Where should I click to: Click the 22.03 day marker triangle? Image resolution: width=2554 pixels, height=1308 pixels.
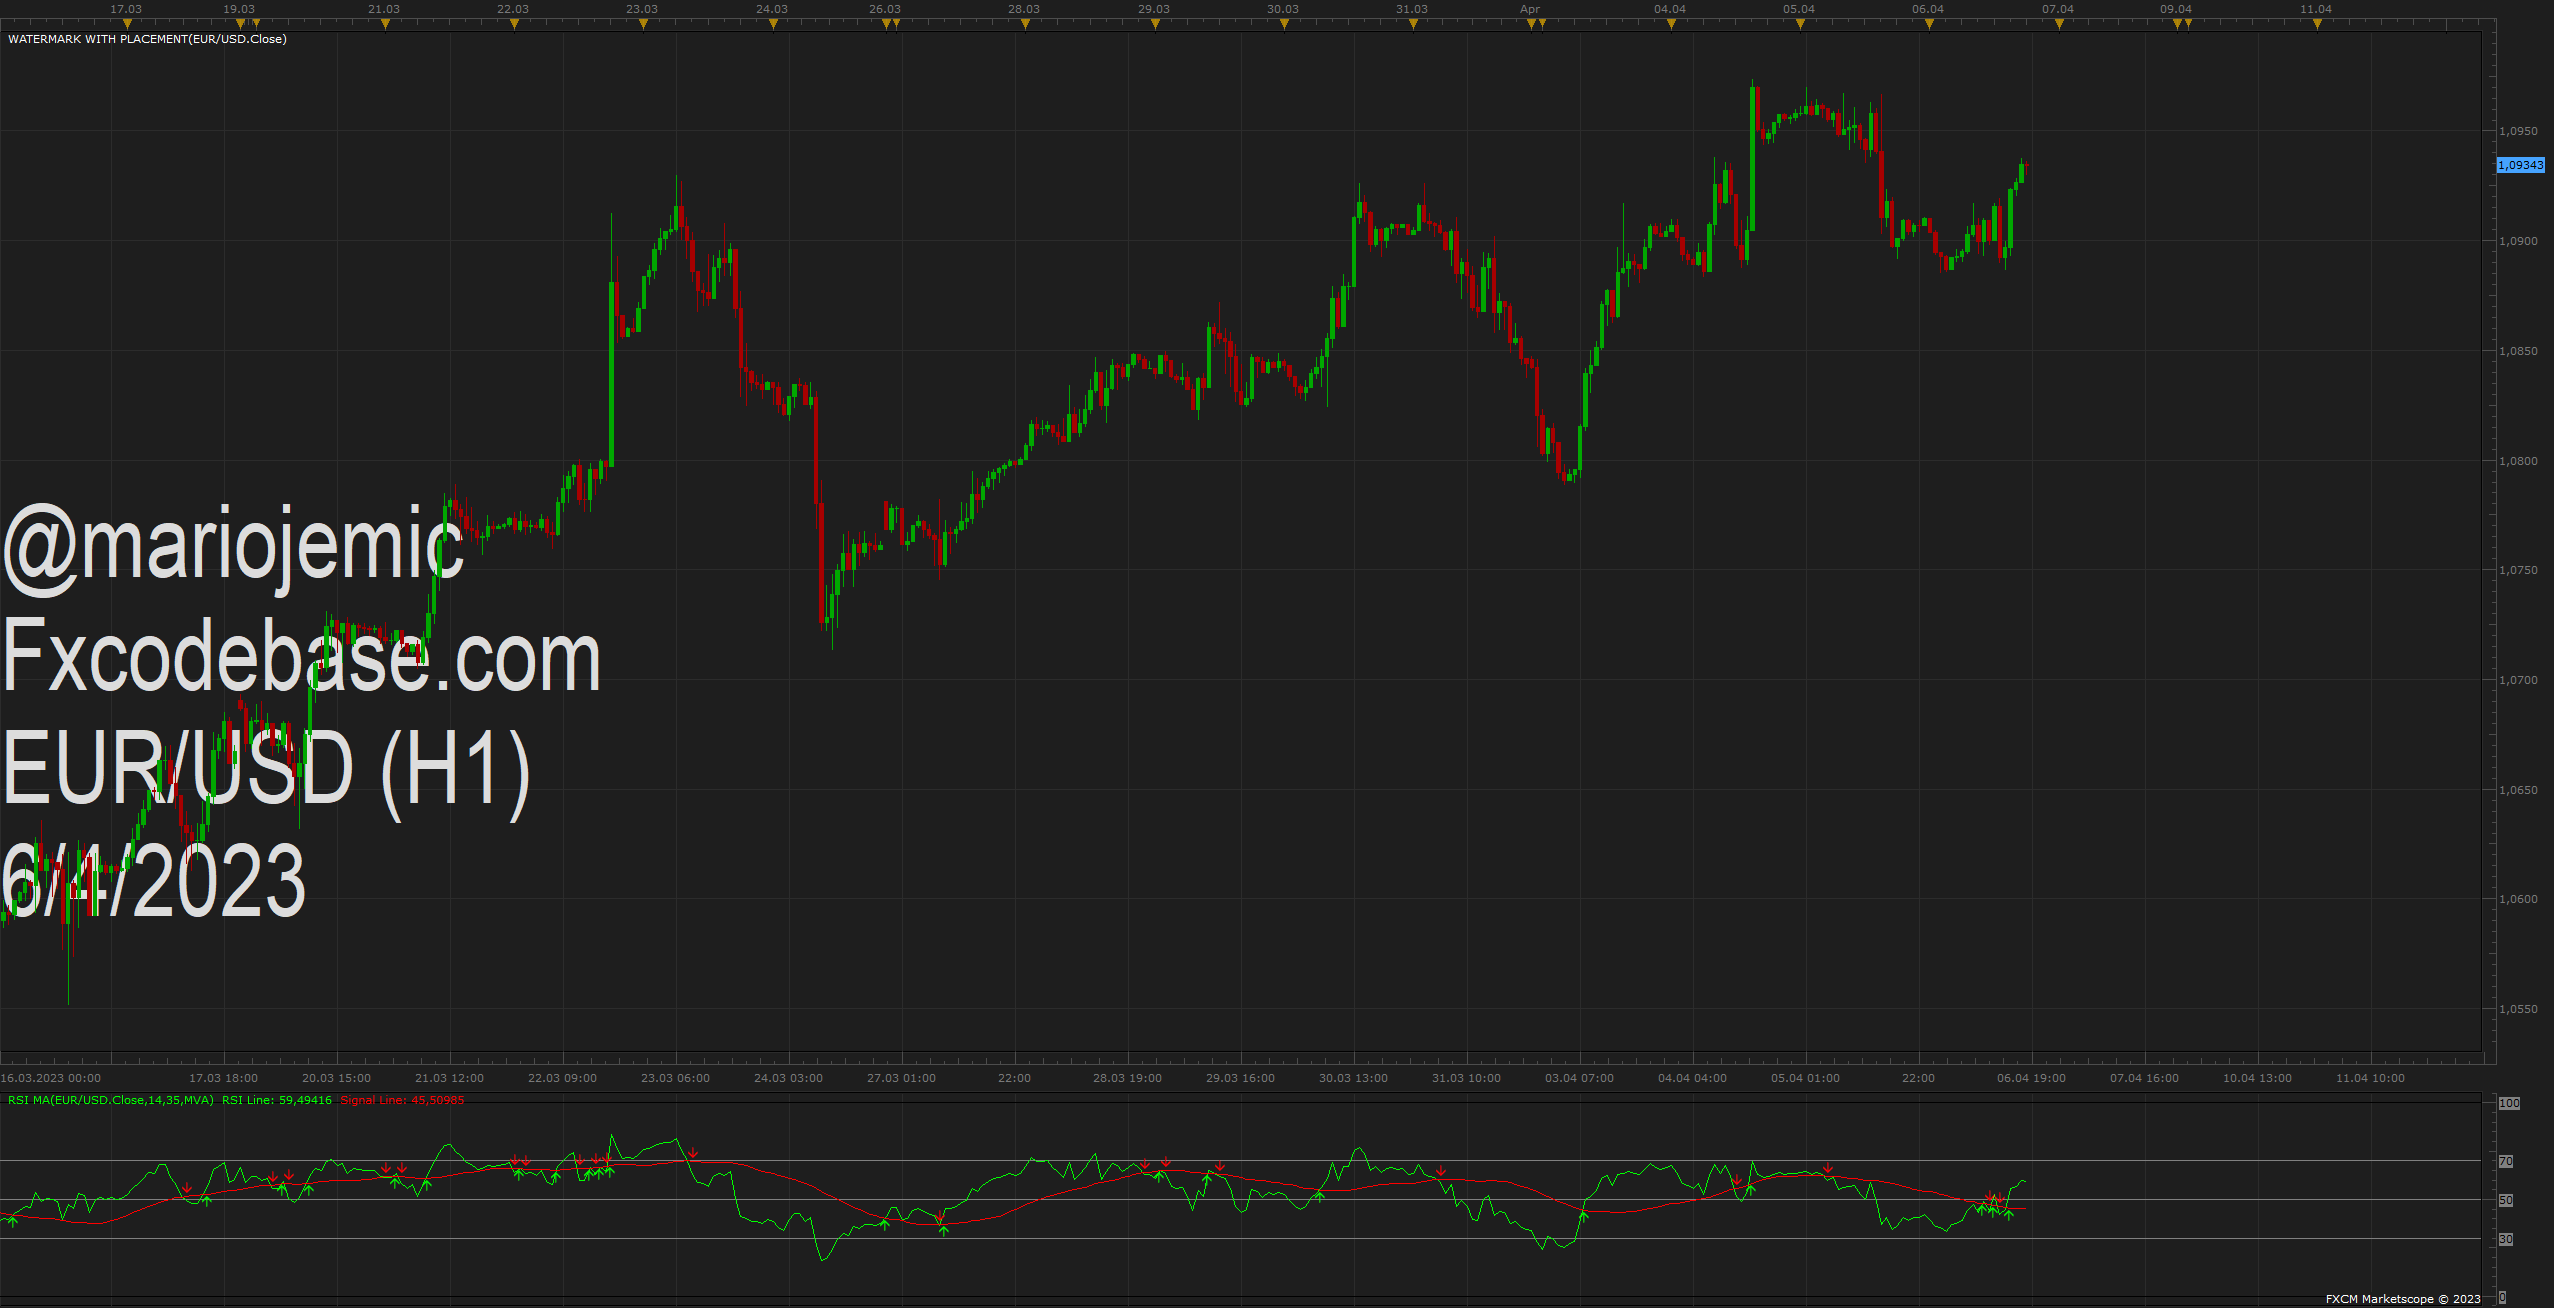tap(514, 24)
